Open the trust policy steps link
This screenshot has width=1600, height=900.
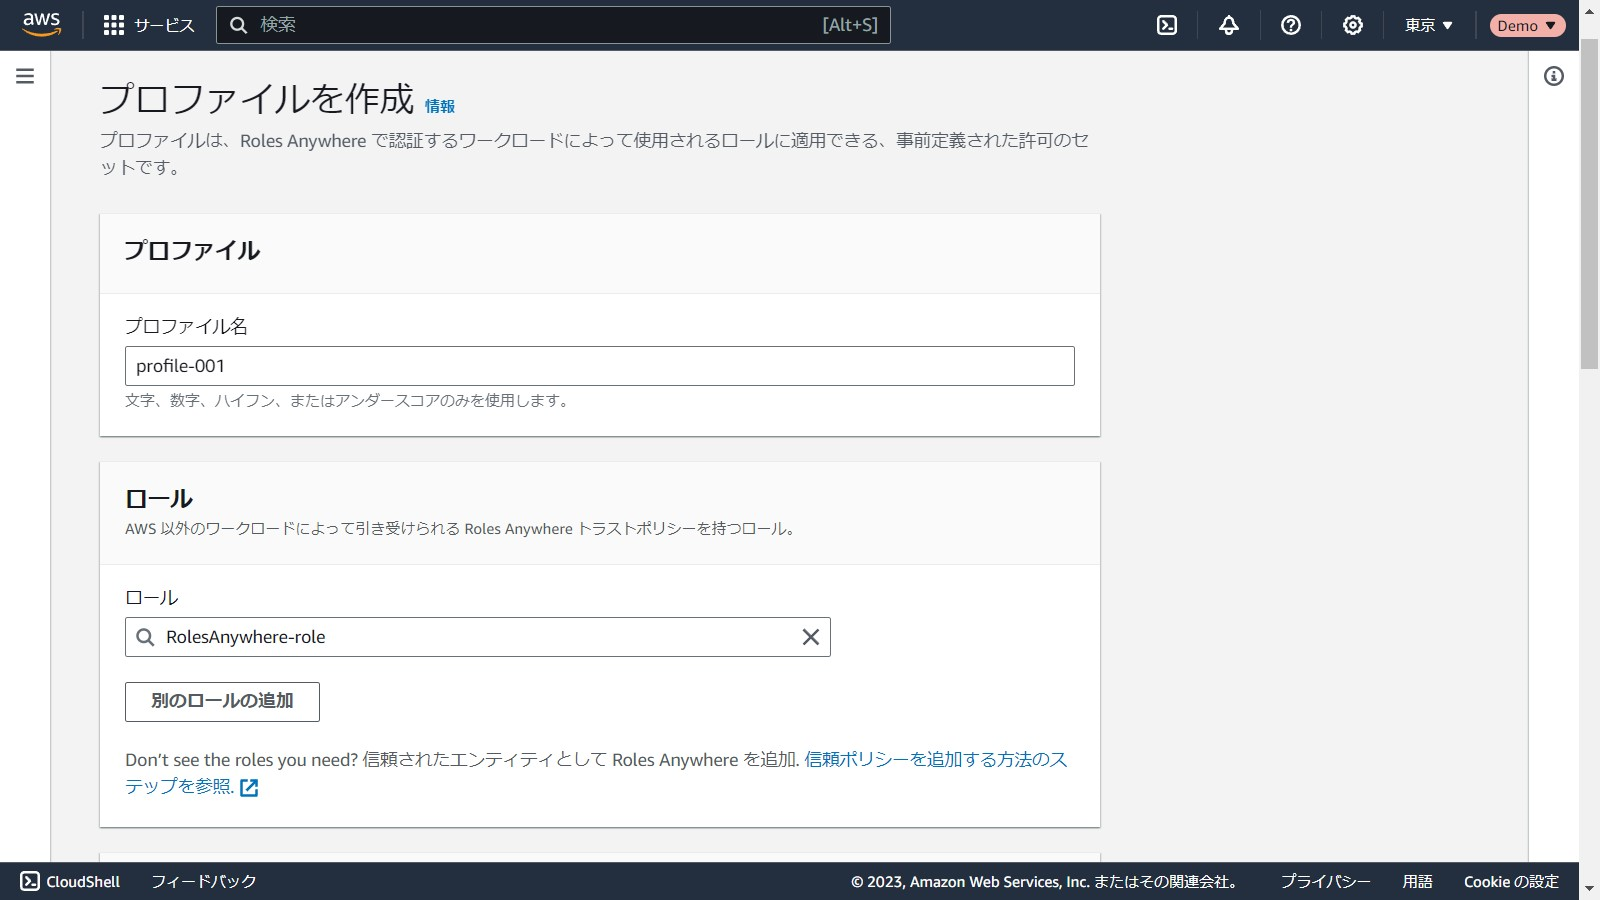935,760
